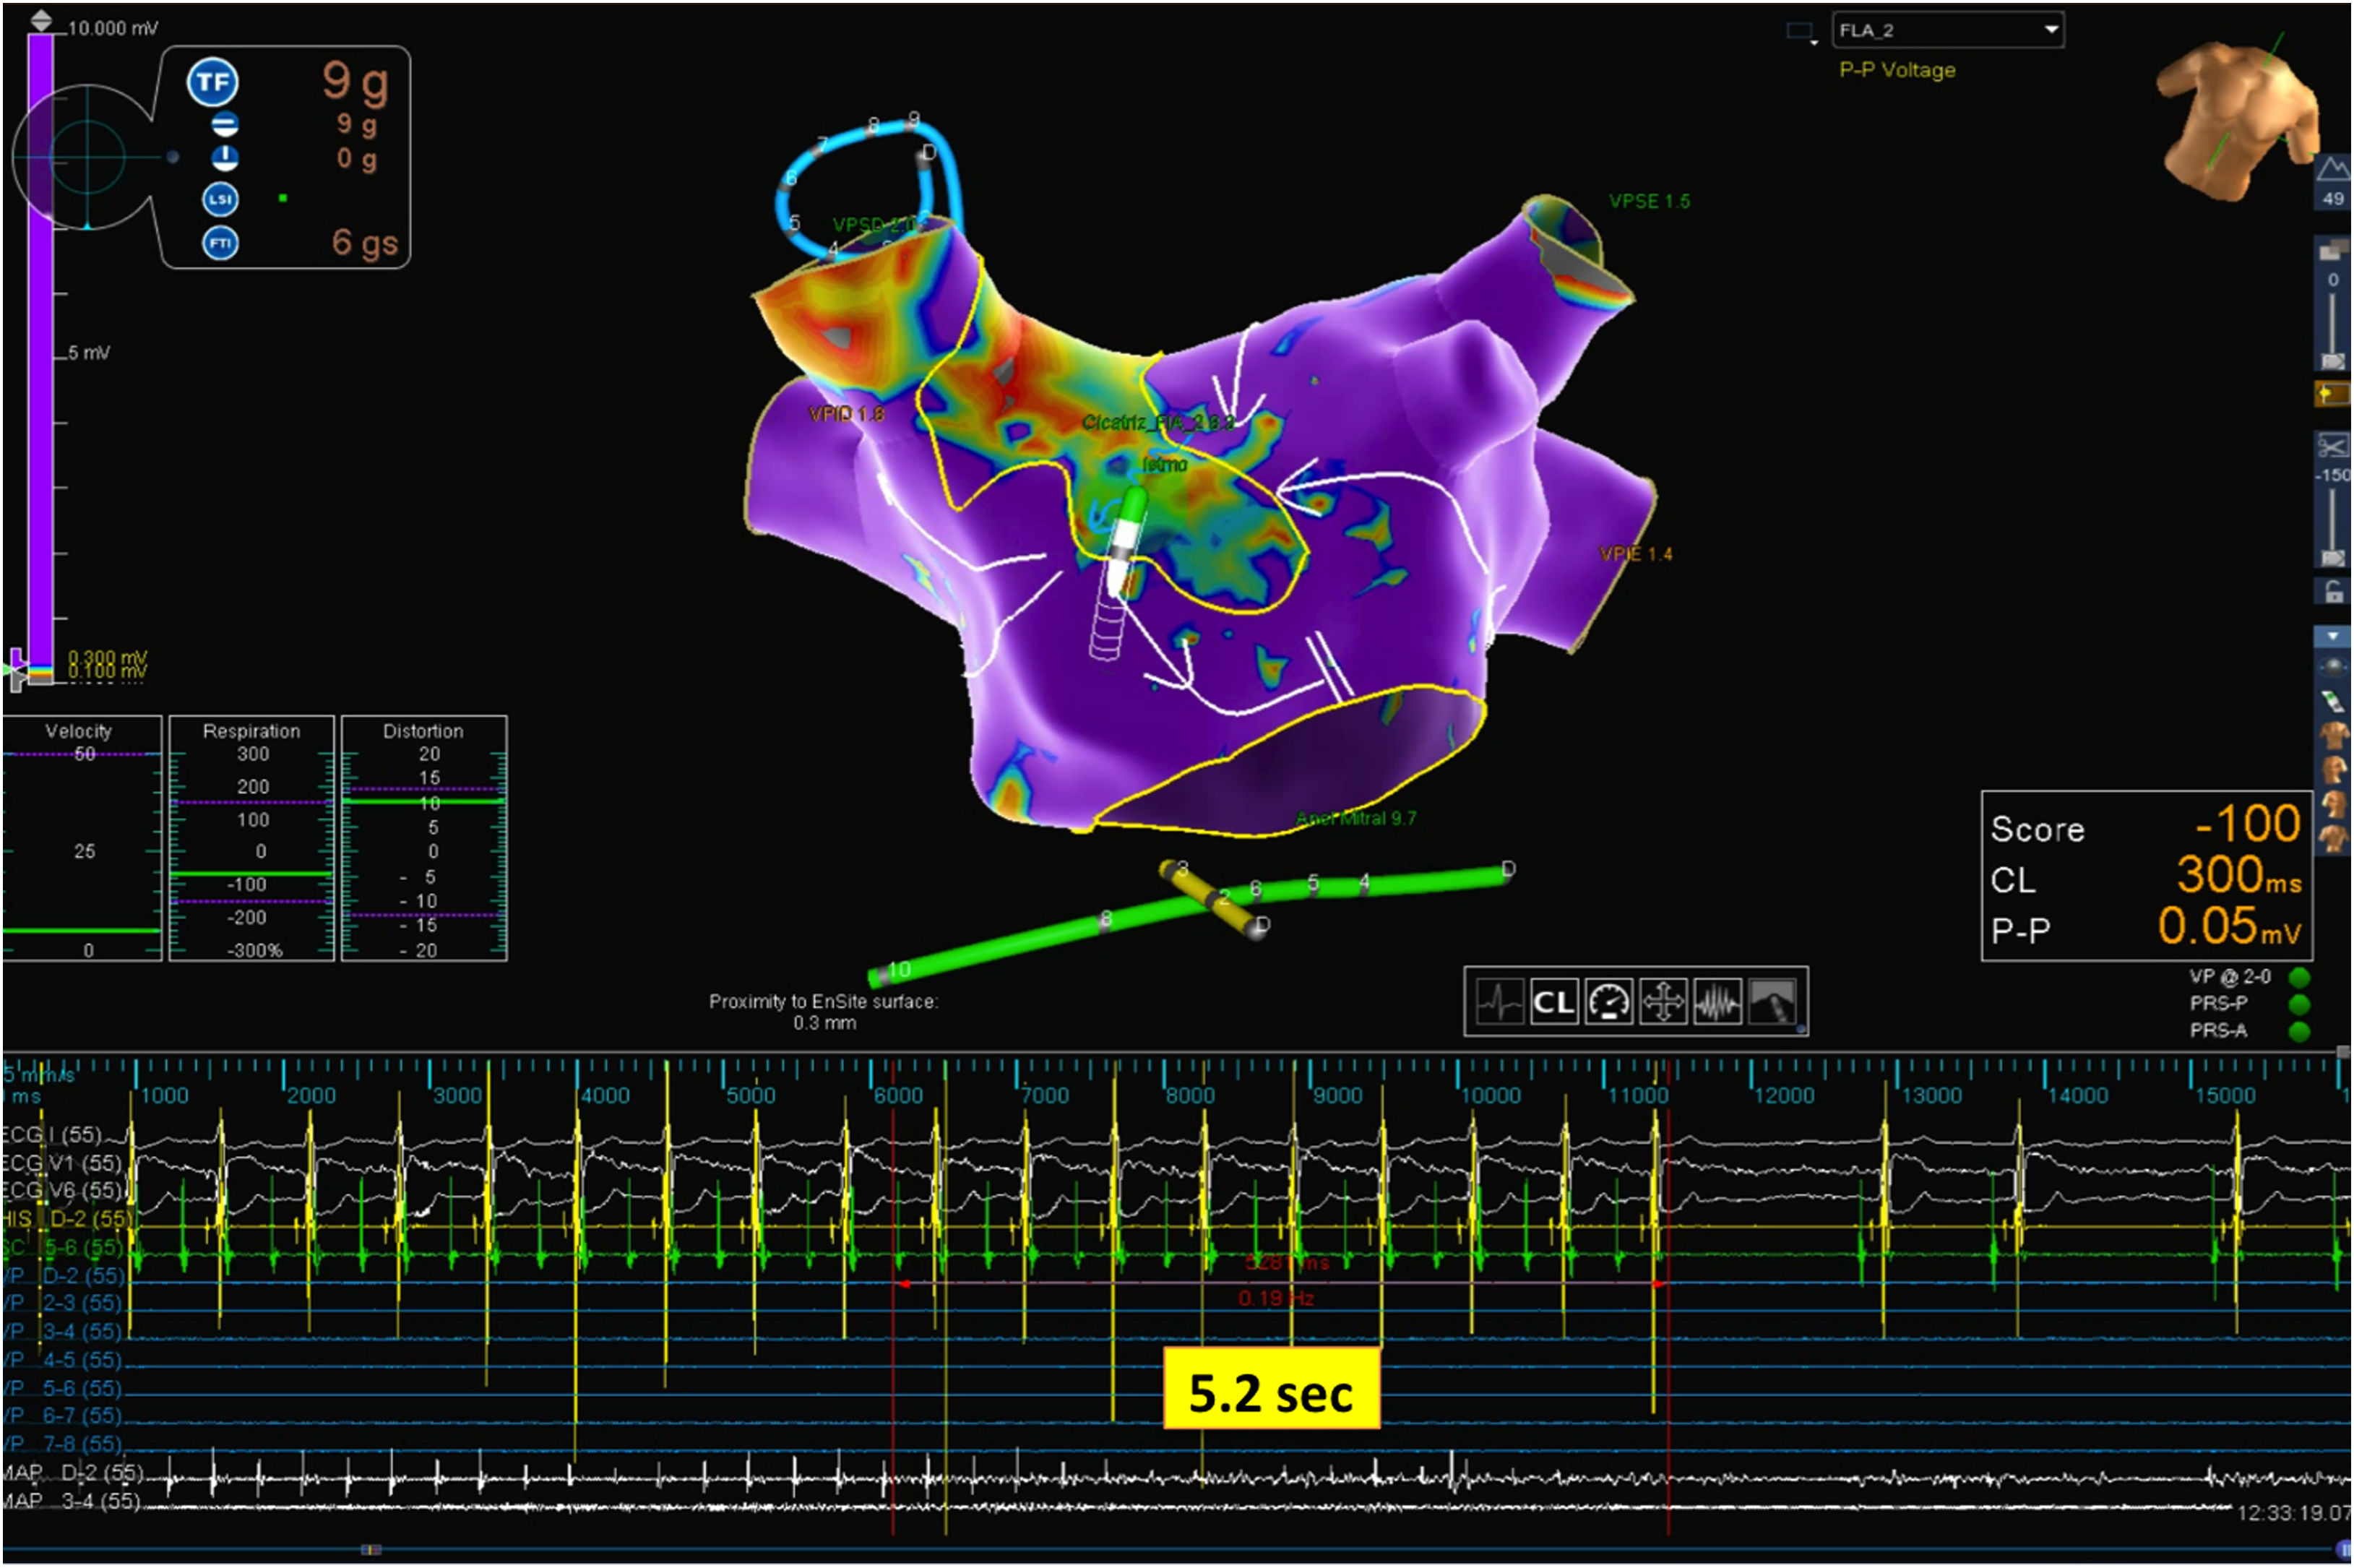Open the speedometer gauge tool
The image size is (2354, 1568).
(1608, 1002)
